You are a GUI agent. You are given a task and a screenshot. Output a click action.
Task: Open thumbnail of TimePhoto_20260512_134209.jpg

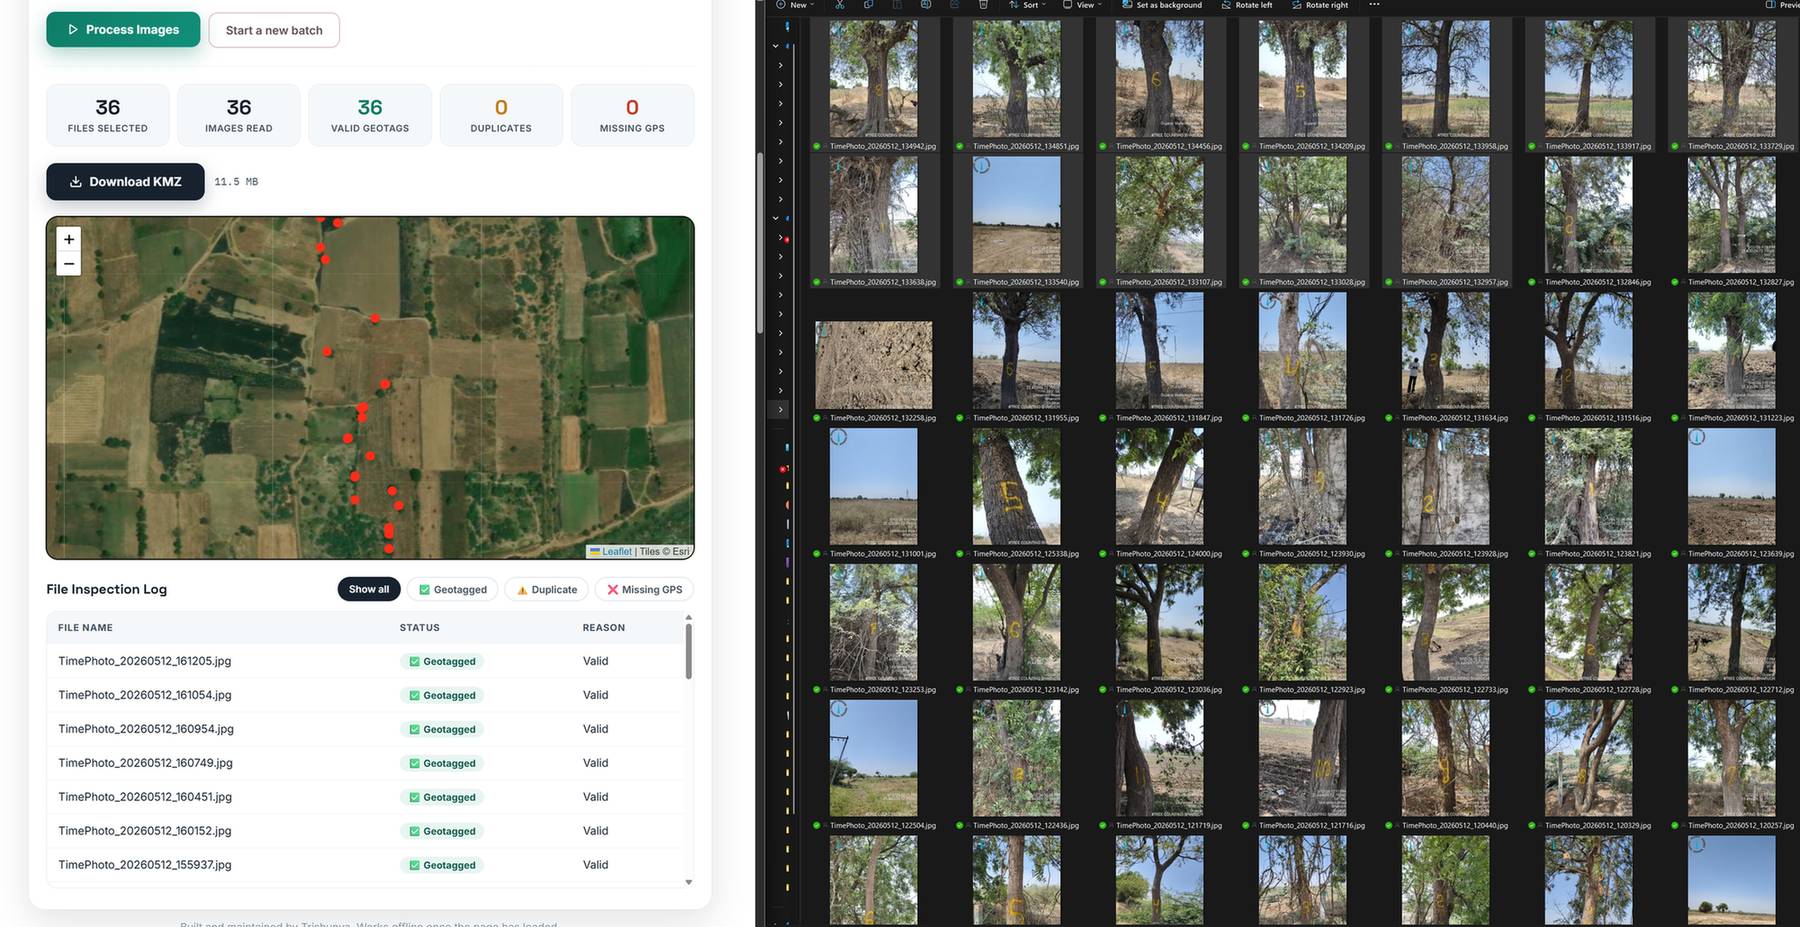point(1302,80)
